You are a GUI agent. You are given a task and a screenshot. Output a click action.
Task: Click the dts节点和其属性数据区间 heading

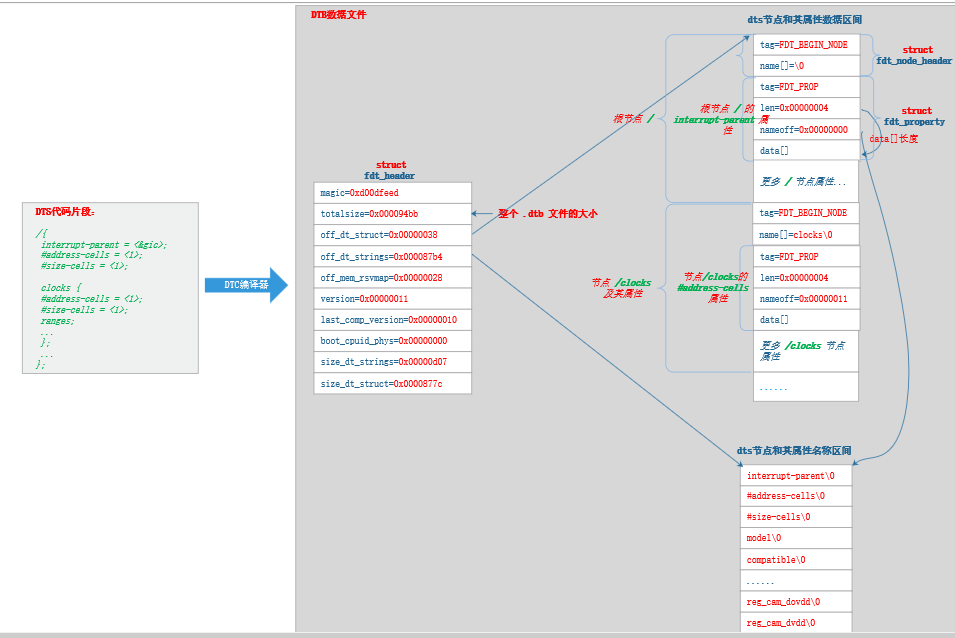pos(805,19)
